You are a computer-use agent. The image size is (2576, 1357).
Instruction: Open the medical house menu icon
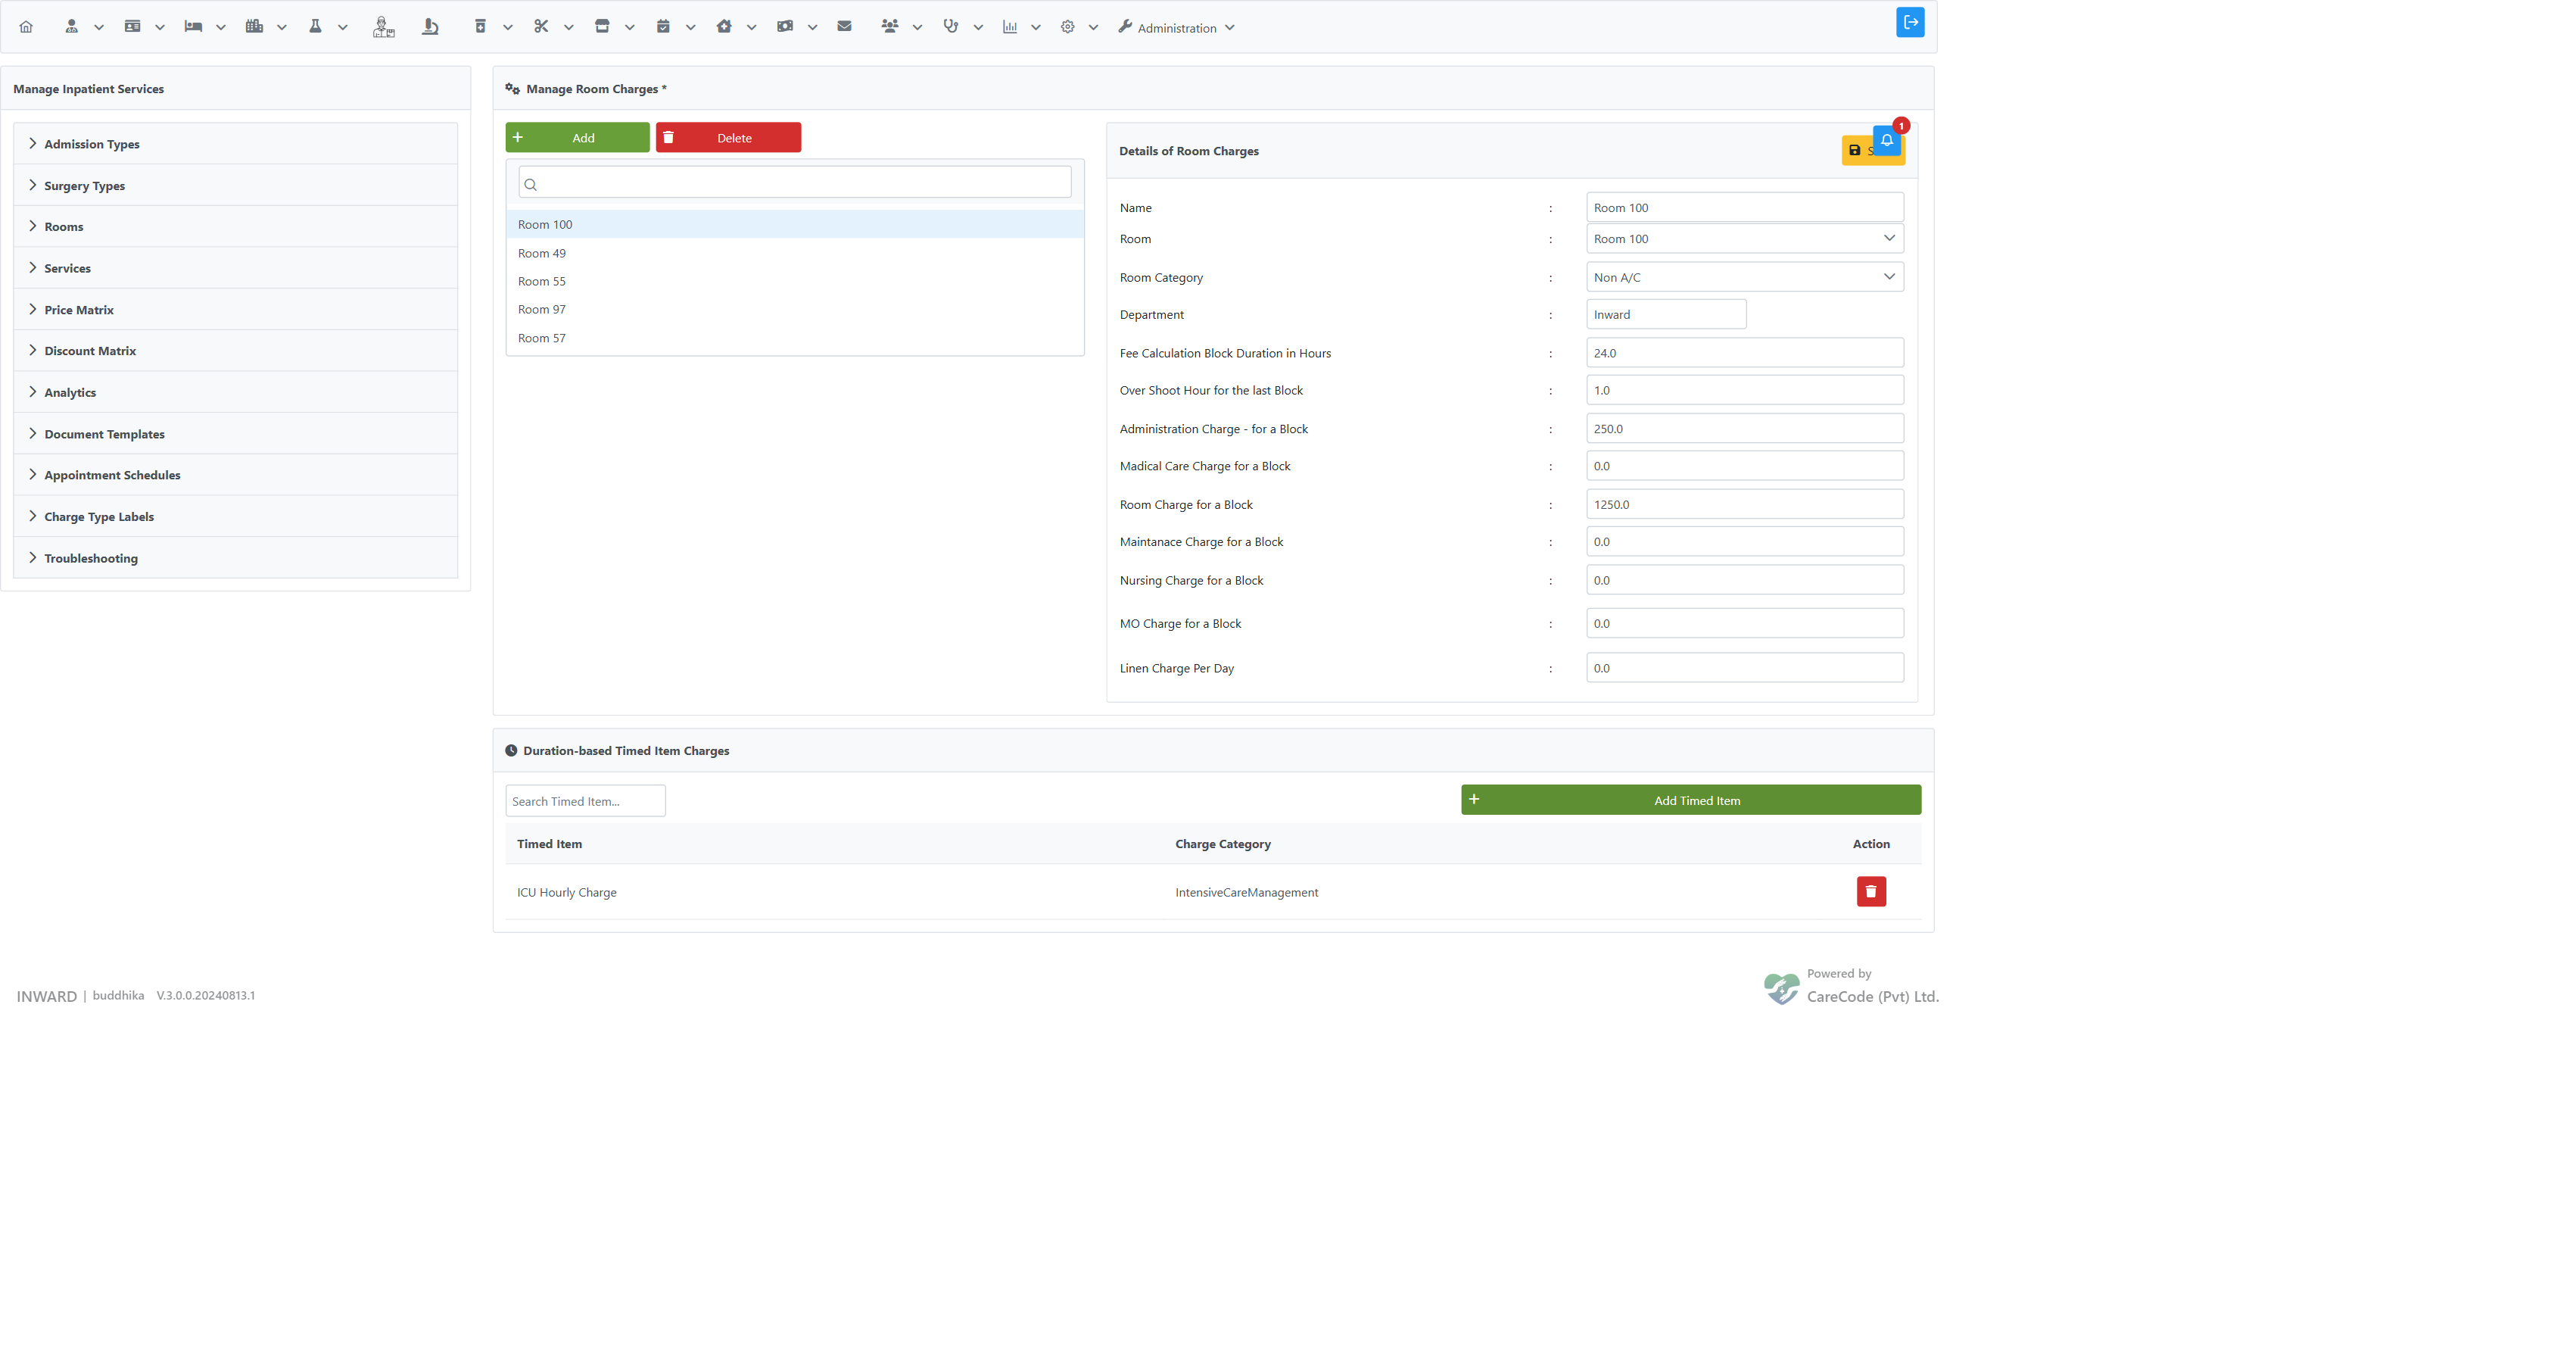point(724,27)
